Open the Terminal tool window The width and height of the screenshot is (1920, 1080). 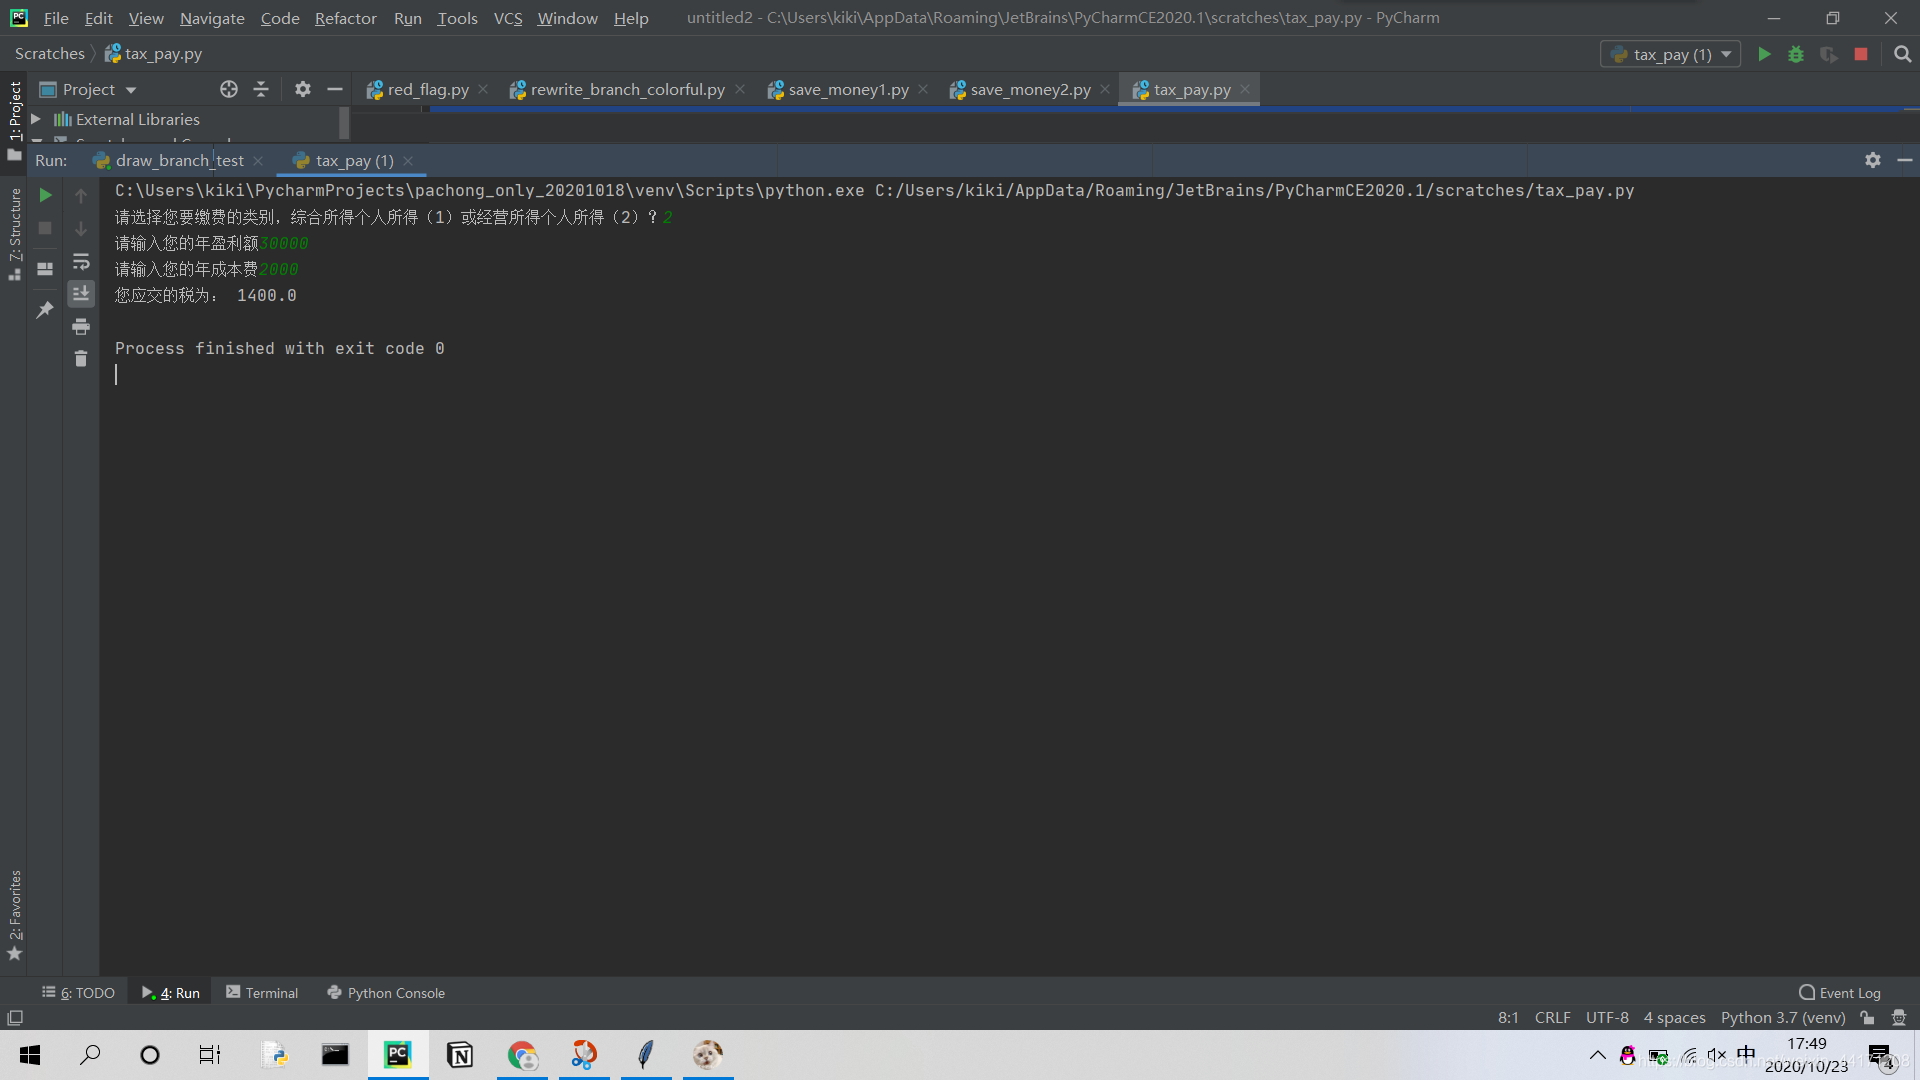(262, 992)
